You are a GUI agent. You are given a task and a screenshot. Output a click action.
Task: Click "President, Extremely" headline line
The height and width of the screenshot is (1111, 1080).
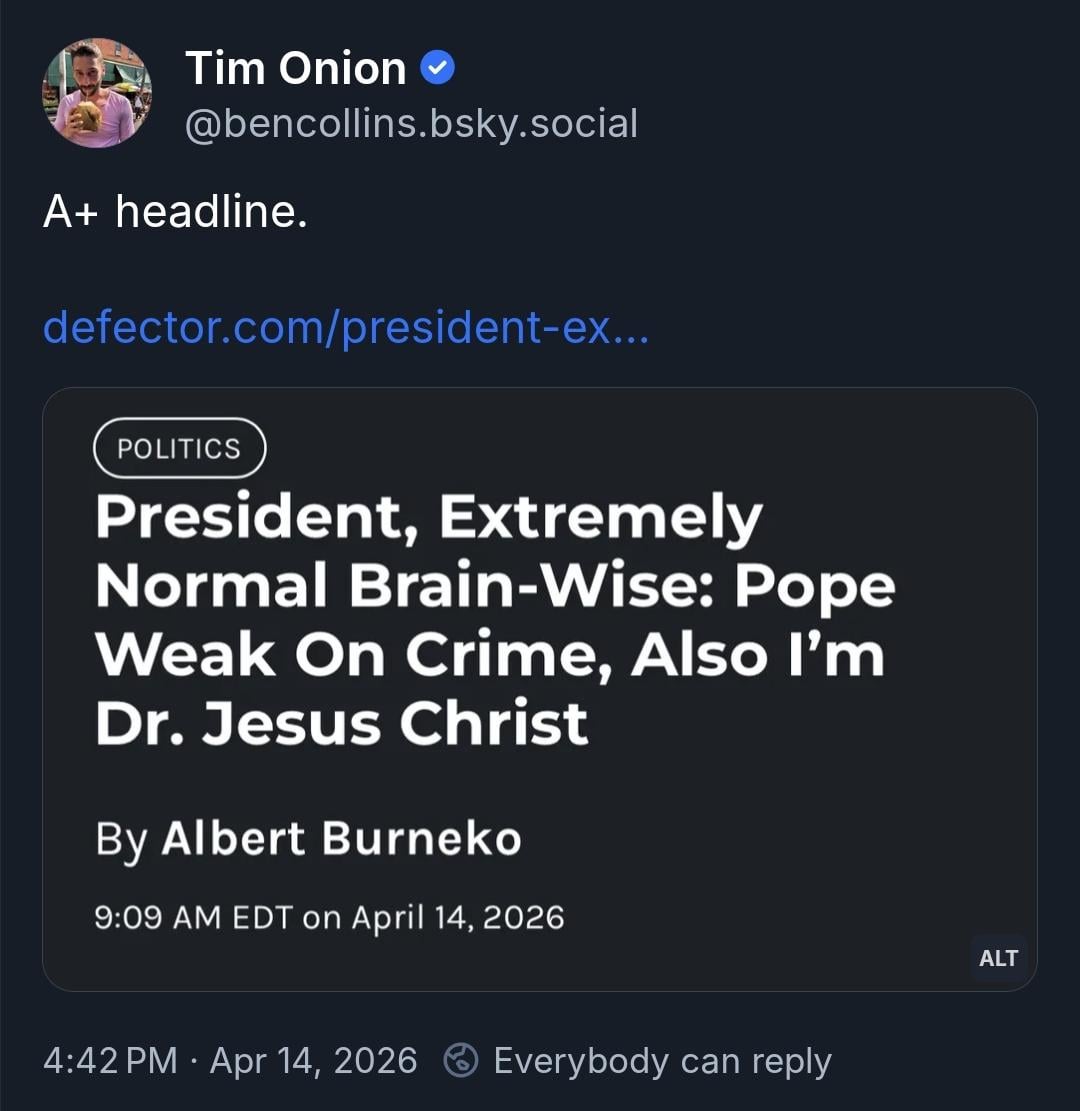pyautogui.click(x=429, y=518)
